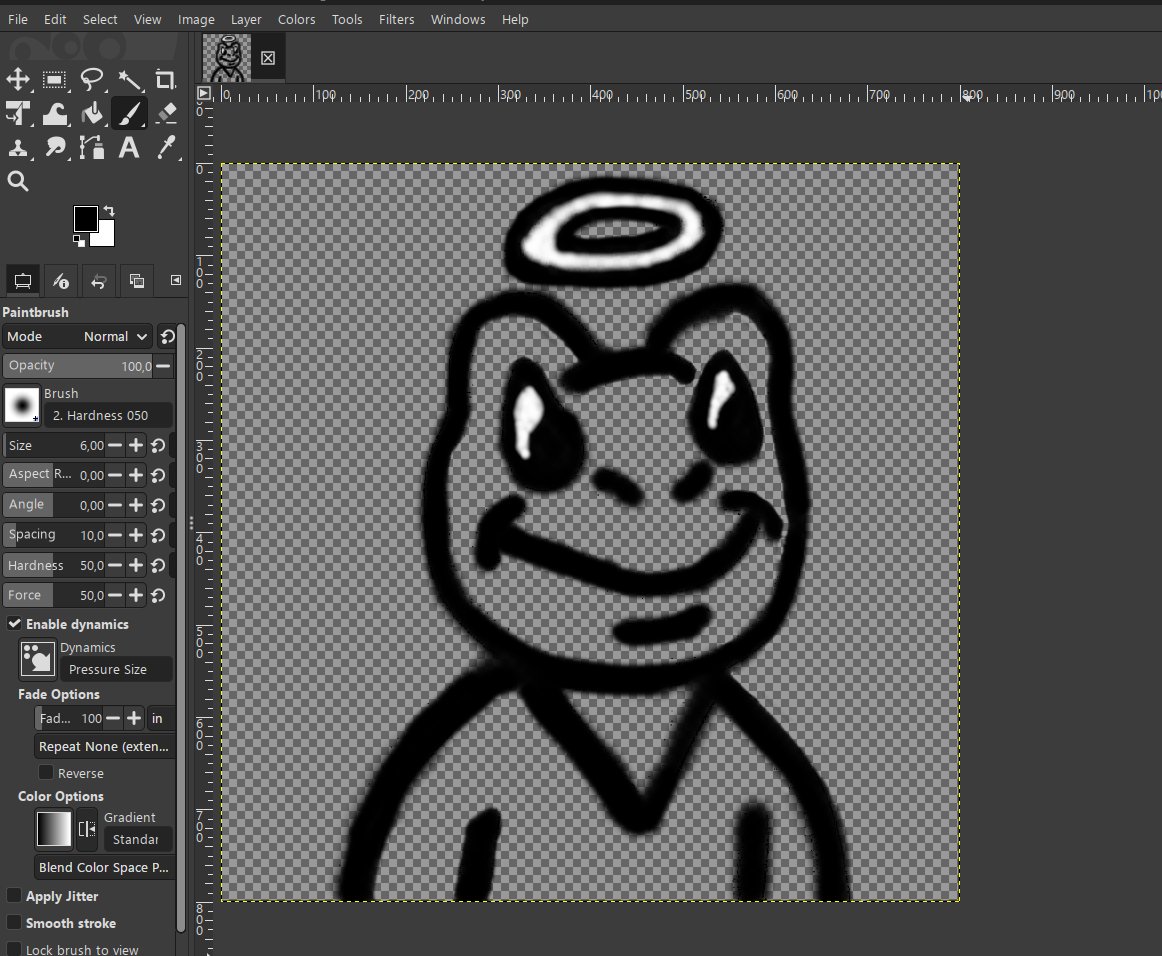
Task: Select the Paths tool
Action: (91, 147)
